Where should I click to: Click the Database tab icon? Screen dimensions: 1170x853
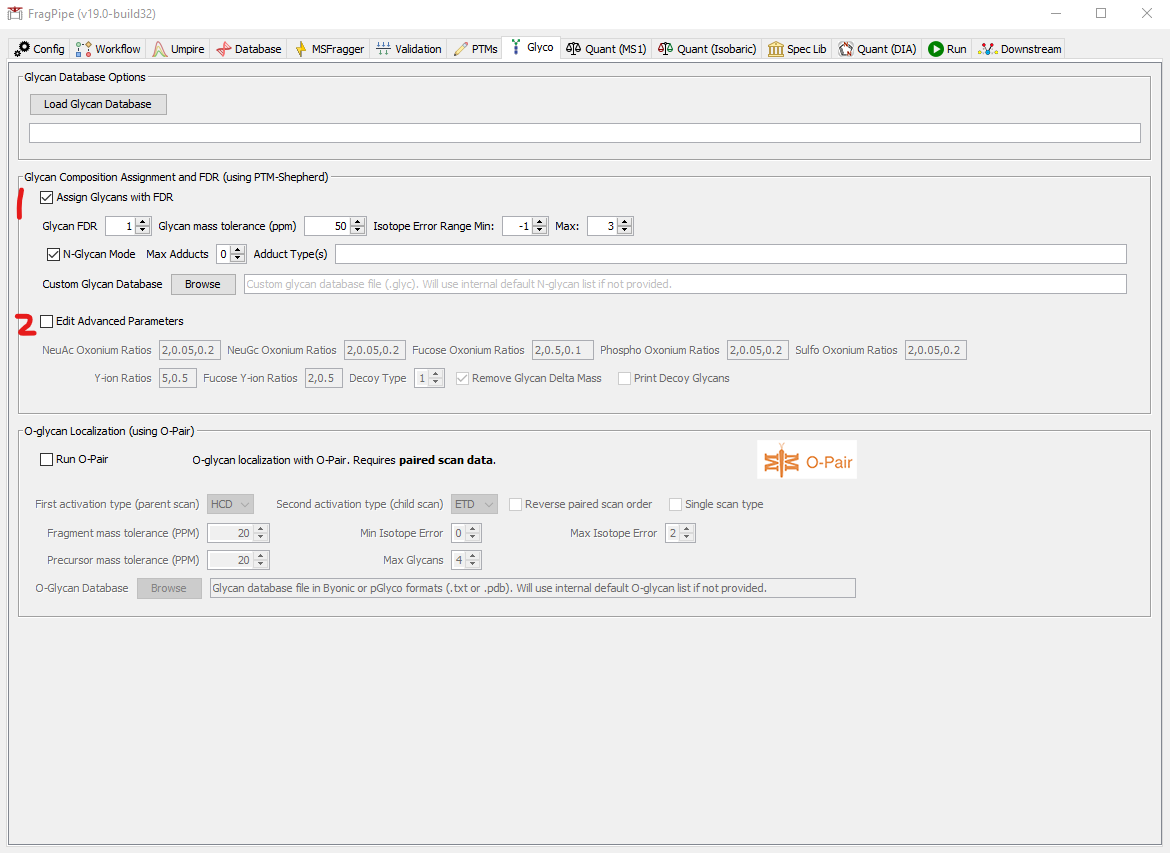224,49
